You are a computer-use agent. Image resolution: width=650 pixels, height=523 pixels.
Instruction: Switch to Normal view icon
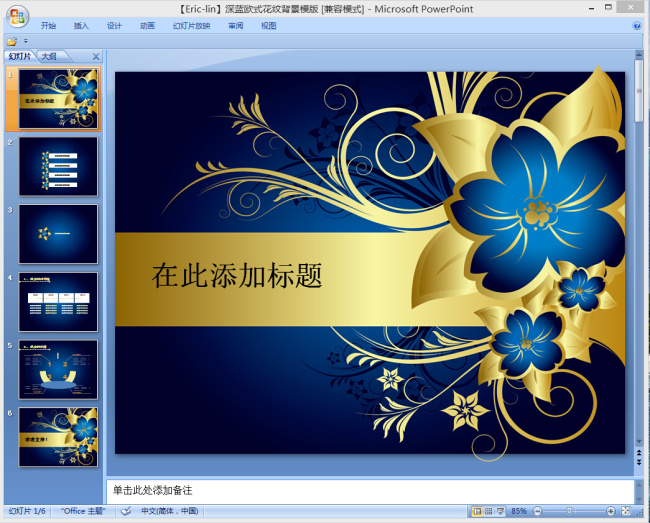(x=477, y=511)
